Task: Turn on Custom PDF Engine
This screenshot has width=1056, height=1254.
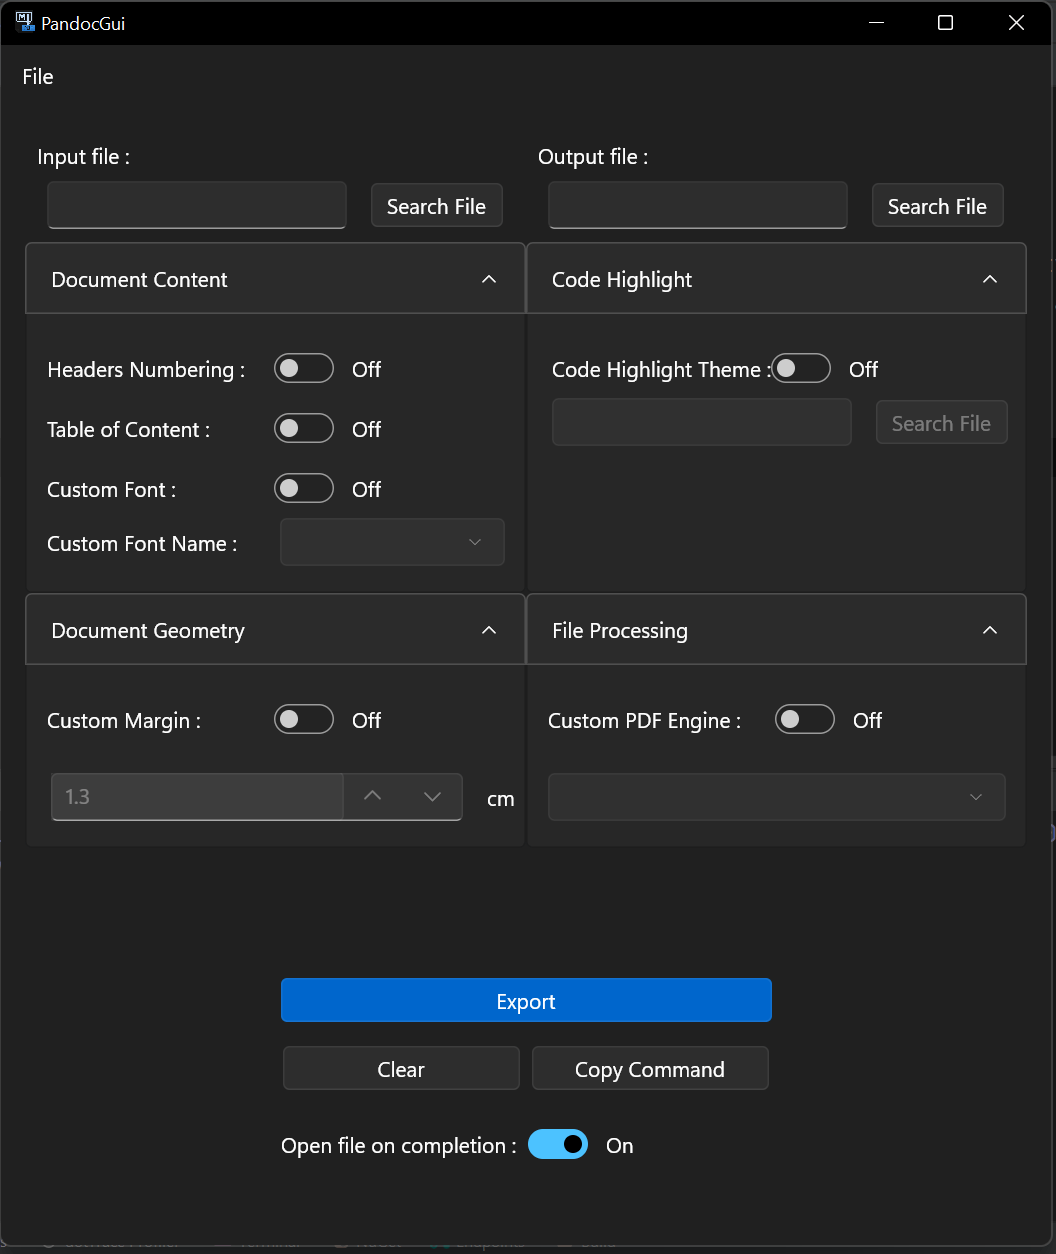Action: 804,719
